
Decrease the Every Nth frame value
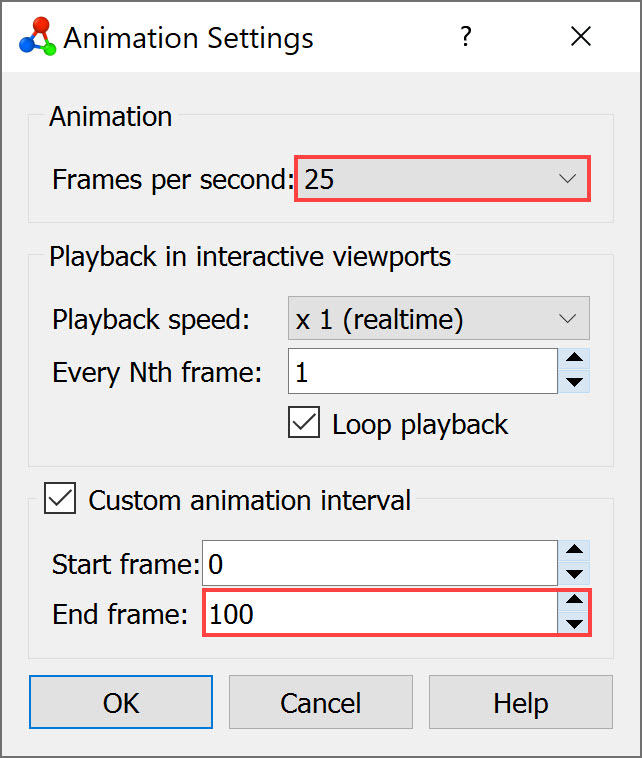point(575,382)
